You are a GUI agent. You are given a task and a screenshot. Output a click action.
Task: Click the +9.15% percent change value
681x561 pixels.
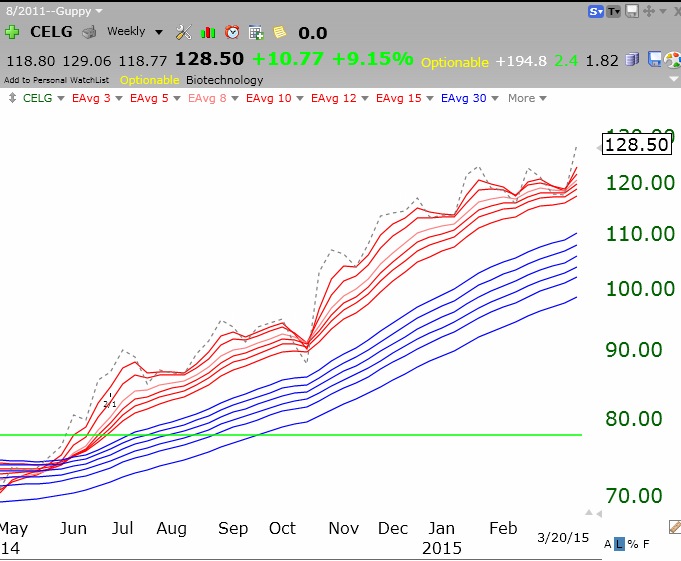coord(373,59)
